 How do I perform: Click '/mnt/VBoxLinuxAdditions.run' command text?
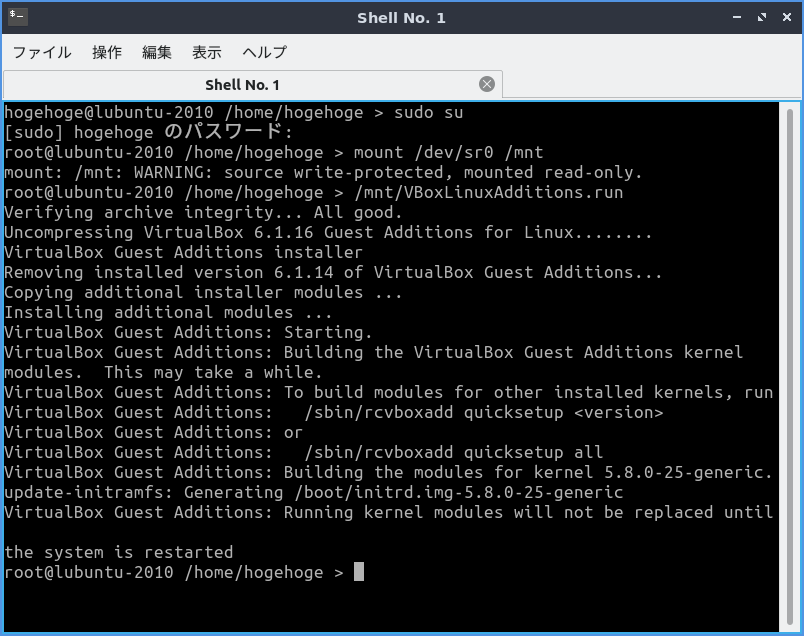tap(488, 192)
